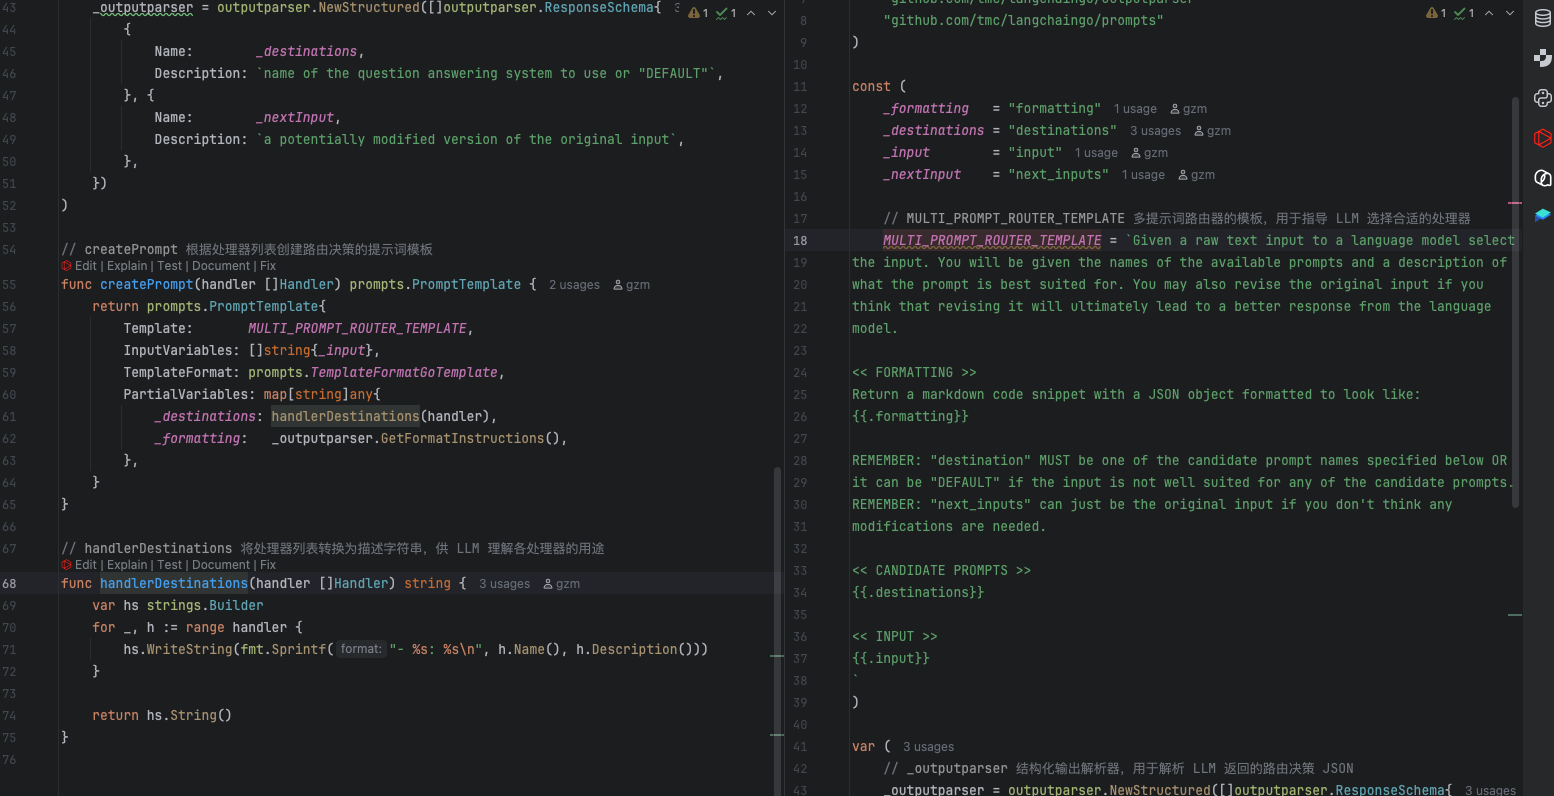Screen dimensions: 1554x796
Task: Click the 'format:' parameter hint in Sprintf
Action: (361, 649)
